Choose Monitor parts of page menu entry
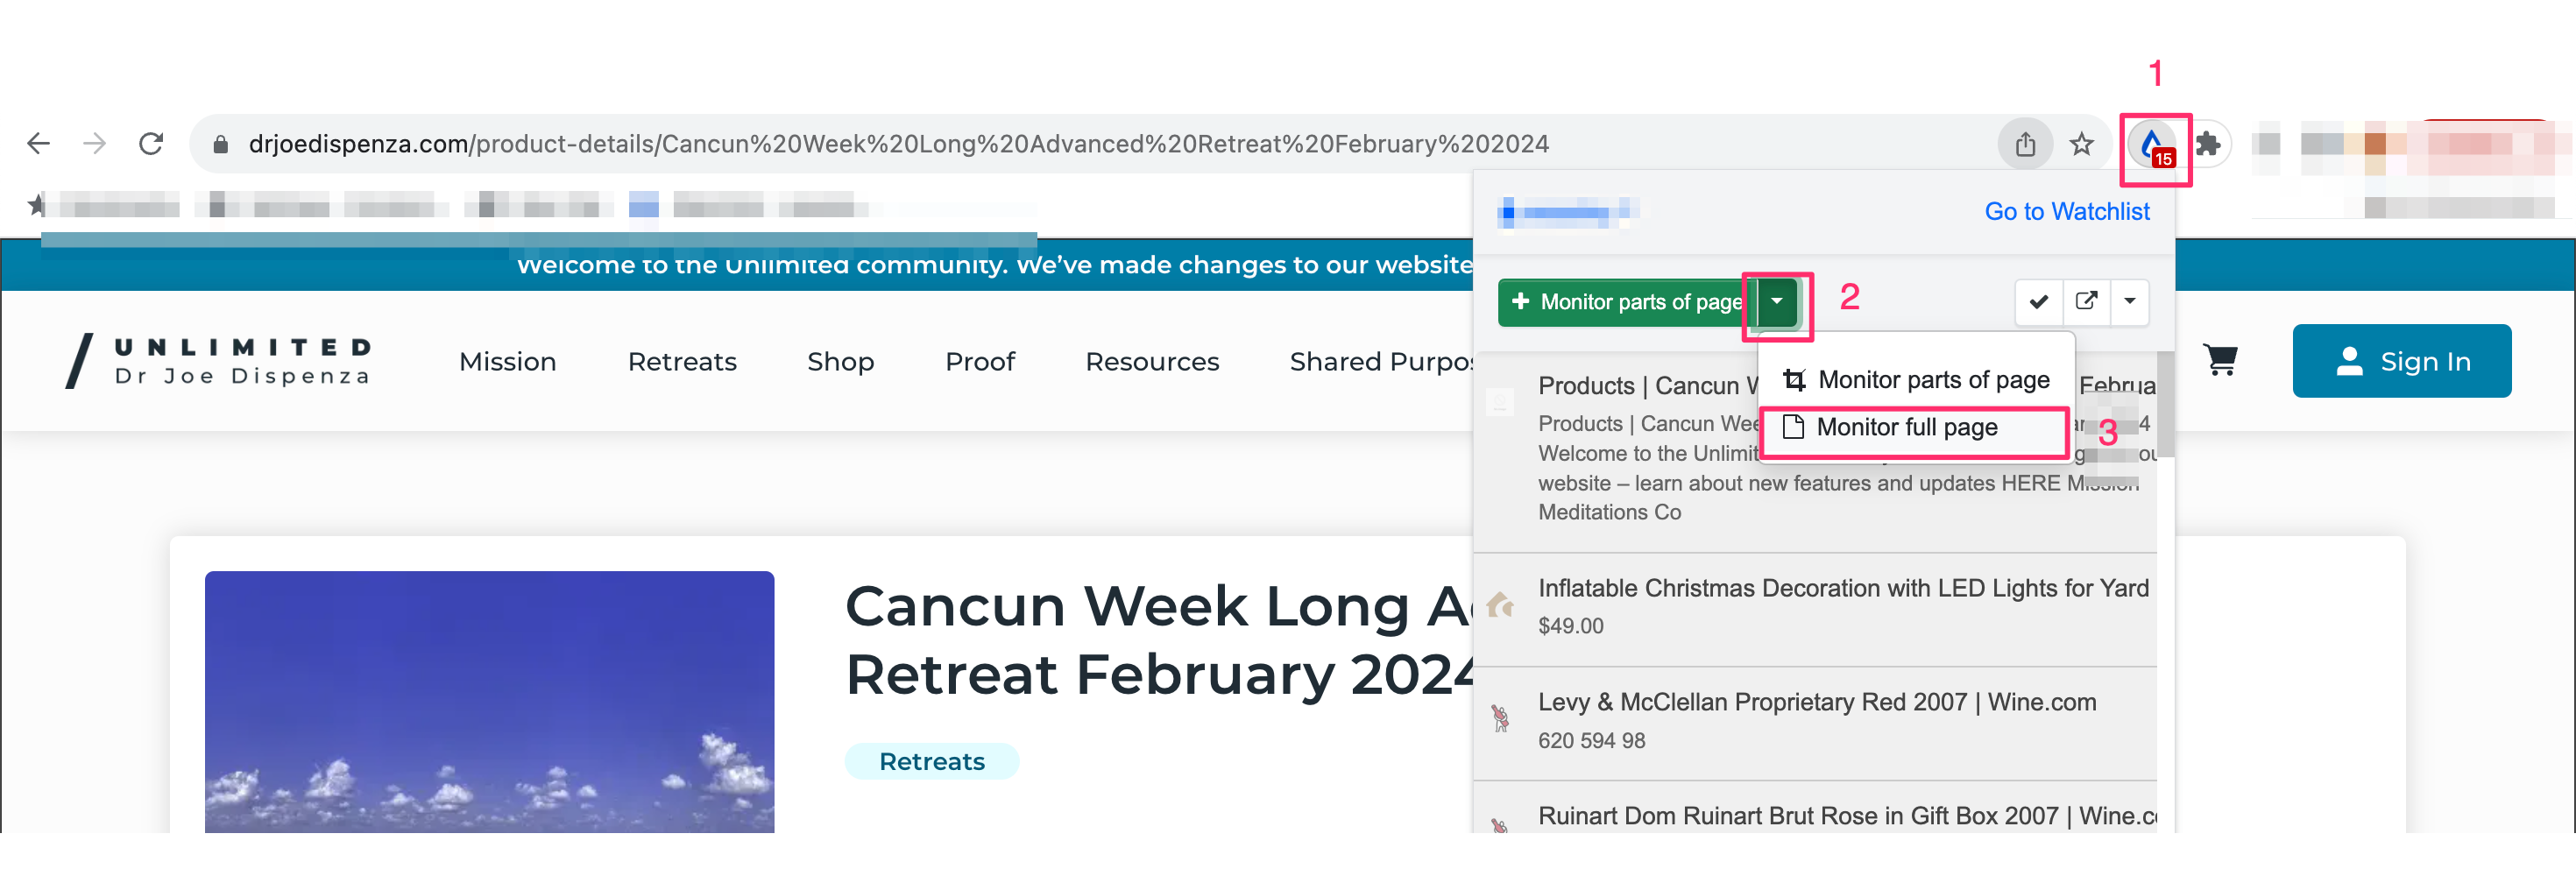Viewport: 2576px width, 869px height. click(x=1915, y=380)
